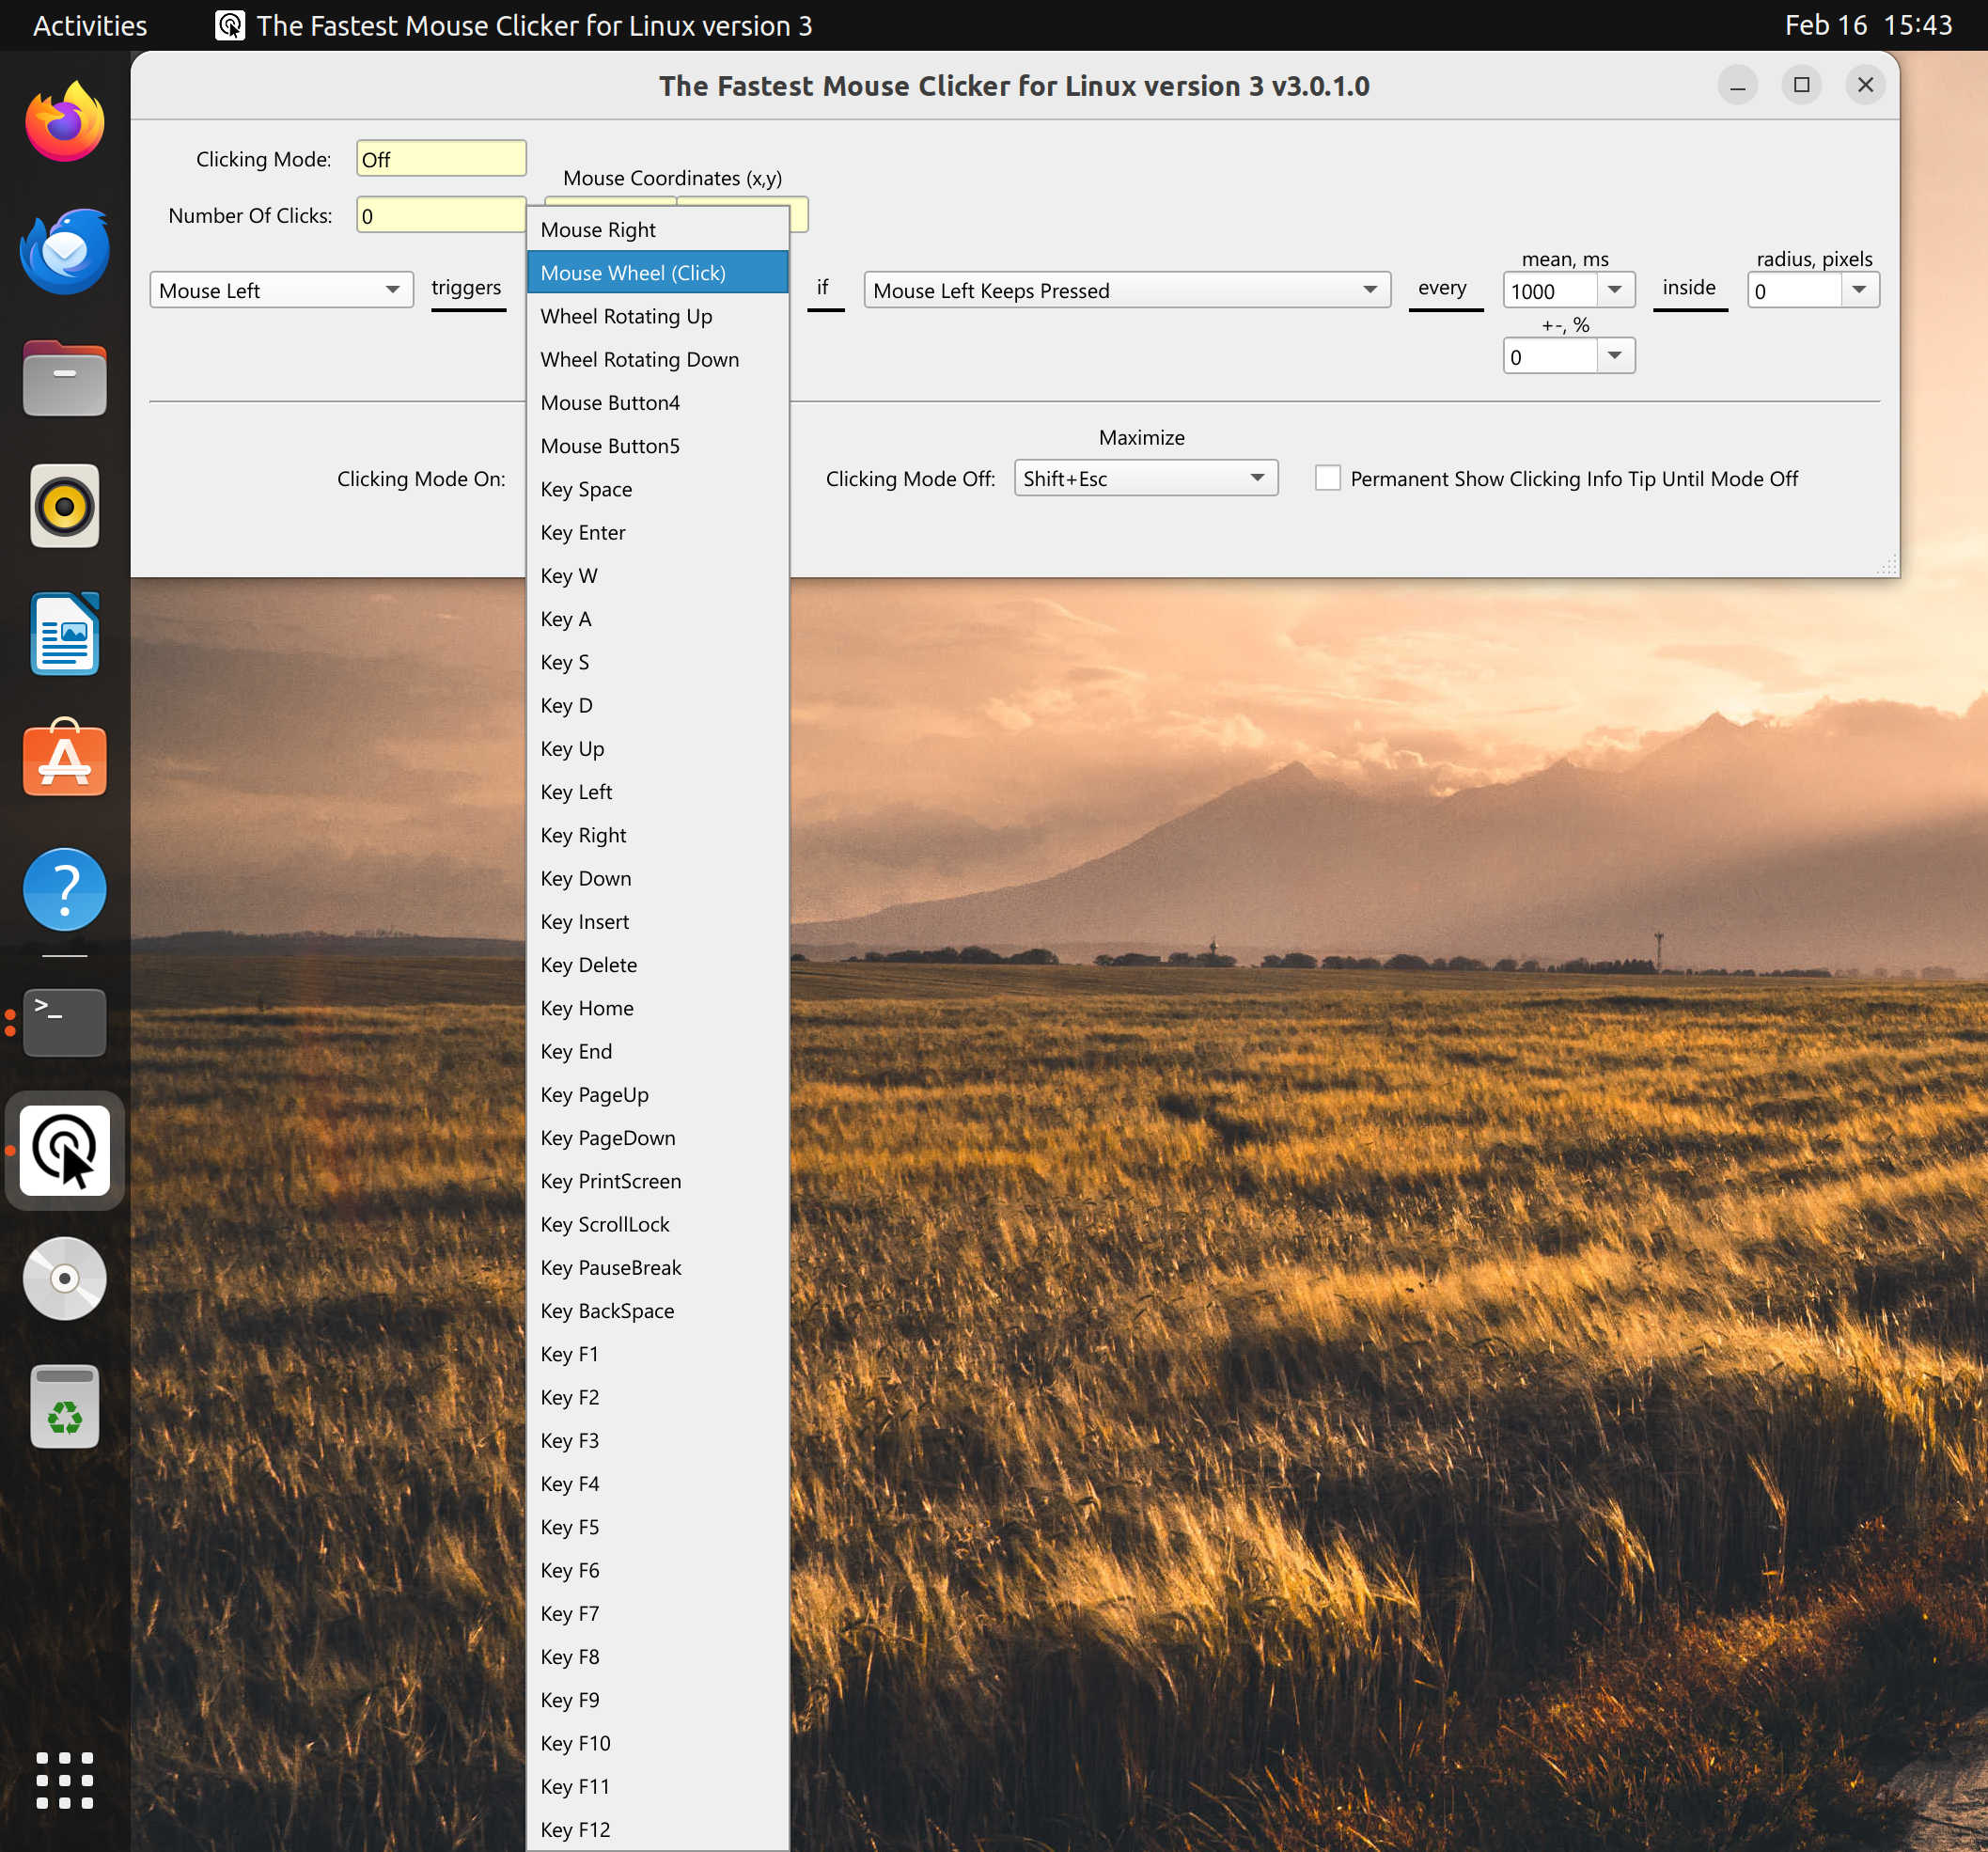Open the Shift+Esc clicking mode off dropdown
Screen dimensions: 1988x1852
pyautogui.click(x=1145, y=478)
